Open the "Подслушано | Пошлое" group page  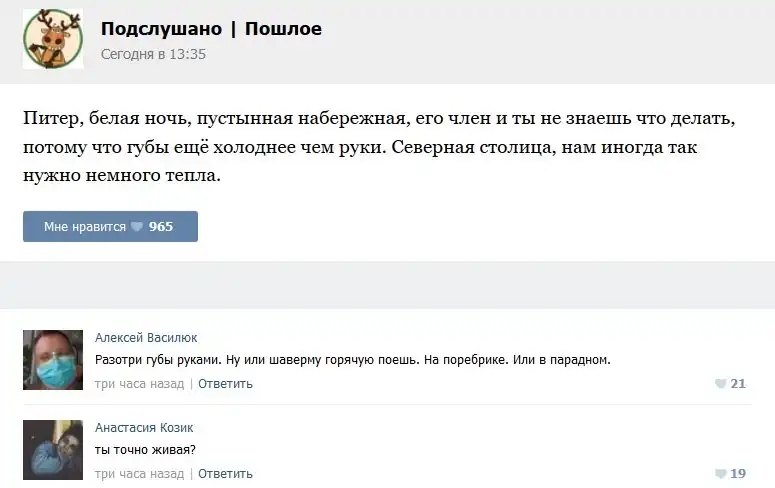[211, 29]
